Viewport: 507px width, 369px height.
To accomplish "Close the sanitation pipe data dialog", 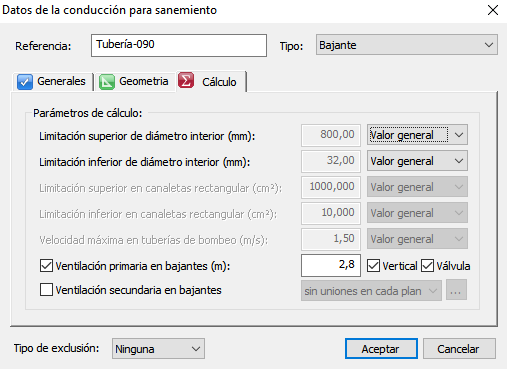I will coord(493,10).
